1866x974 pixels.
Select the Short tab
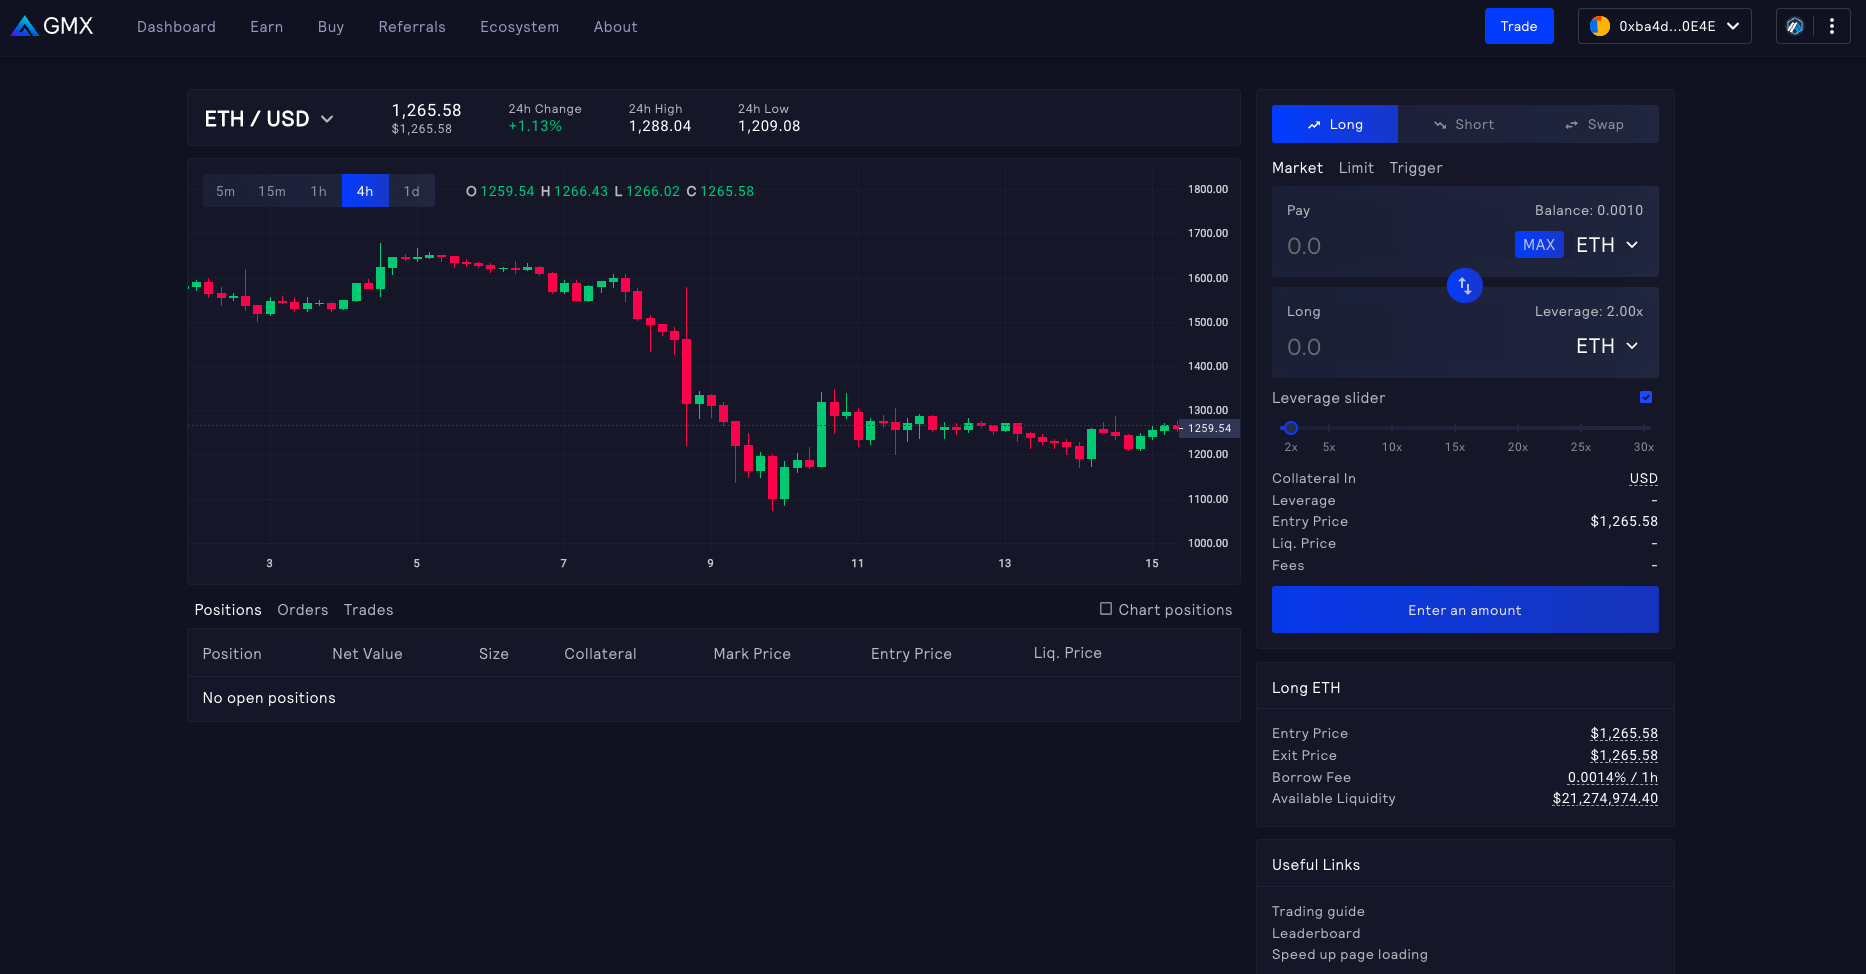coord(1463,124)
